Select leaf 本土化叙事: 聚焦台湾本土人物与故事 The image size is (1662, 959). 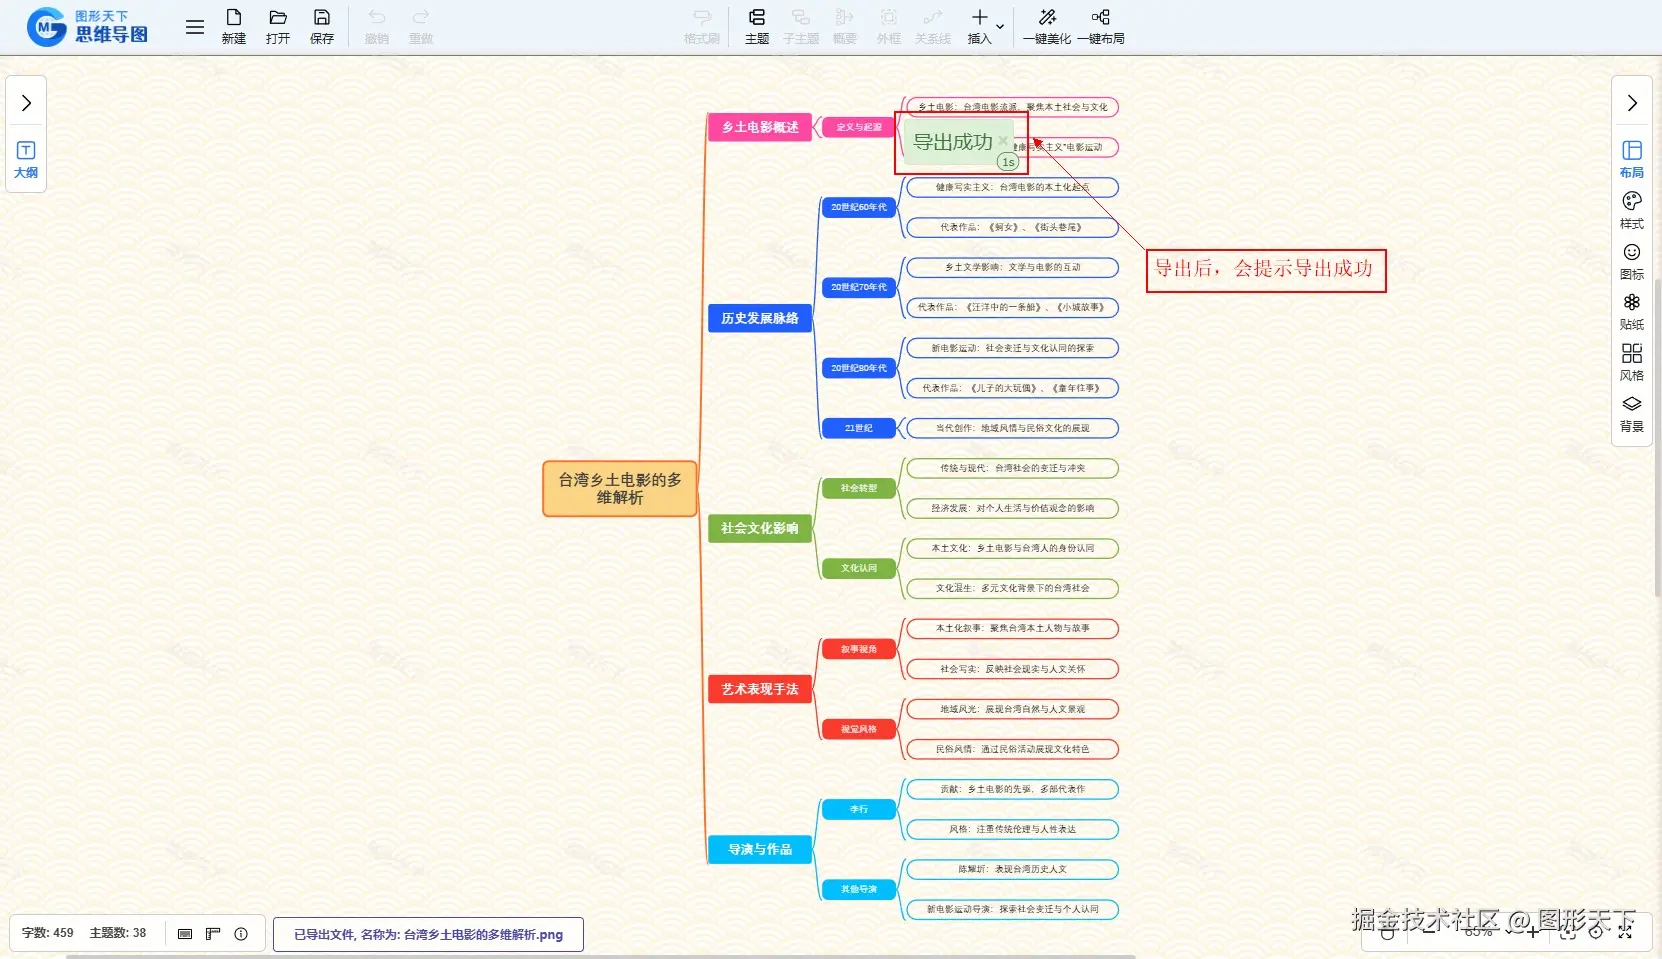pyautogui.click(x=1012, y=628)
